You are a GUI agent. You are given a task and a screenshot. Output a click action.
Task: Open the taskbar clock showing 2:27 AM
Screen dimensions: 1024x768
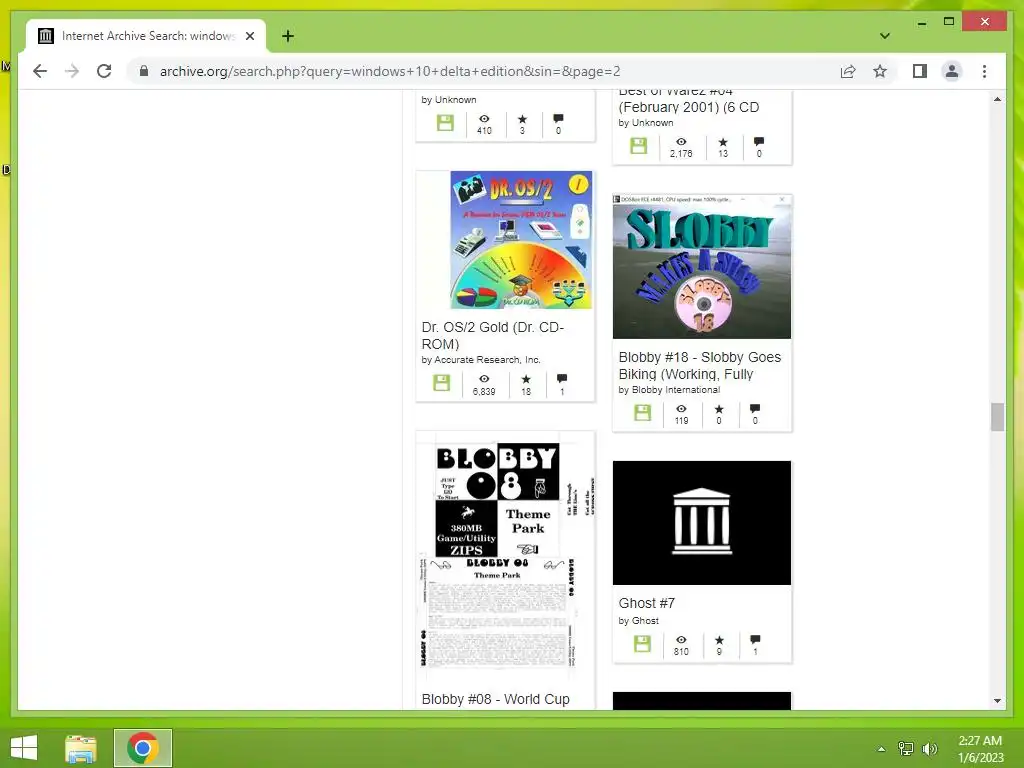click(980, 748)
